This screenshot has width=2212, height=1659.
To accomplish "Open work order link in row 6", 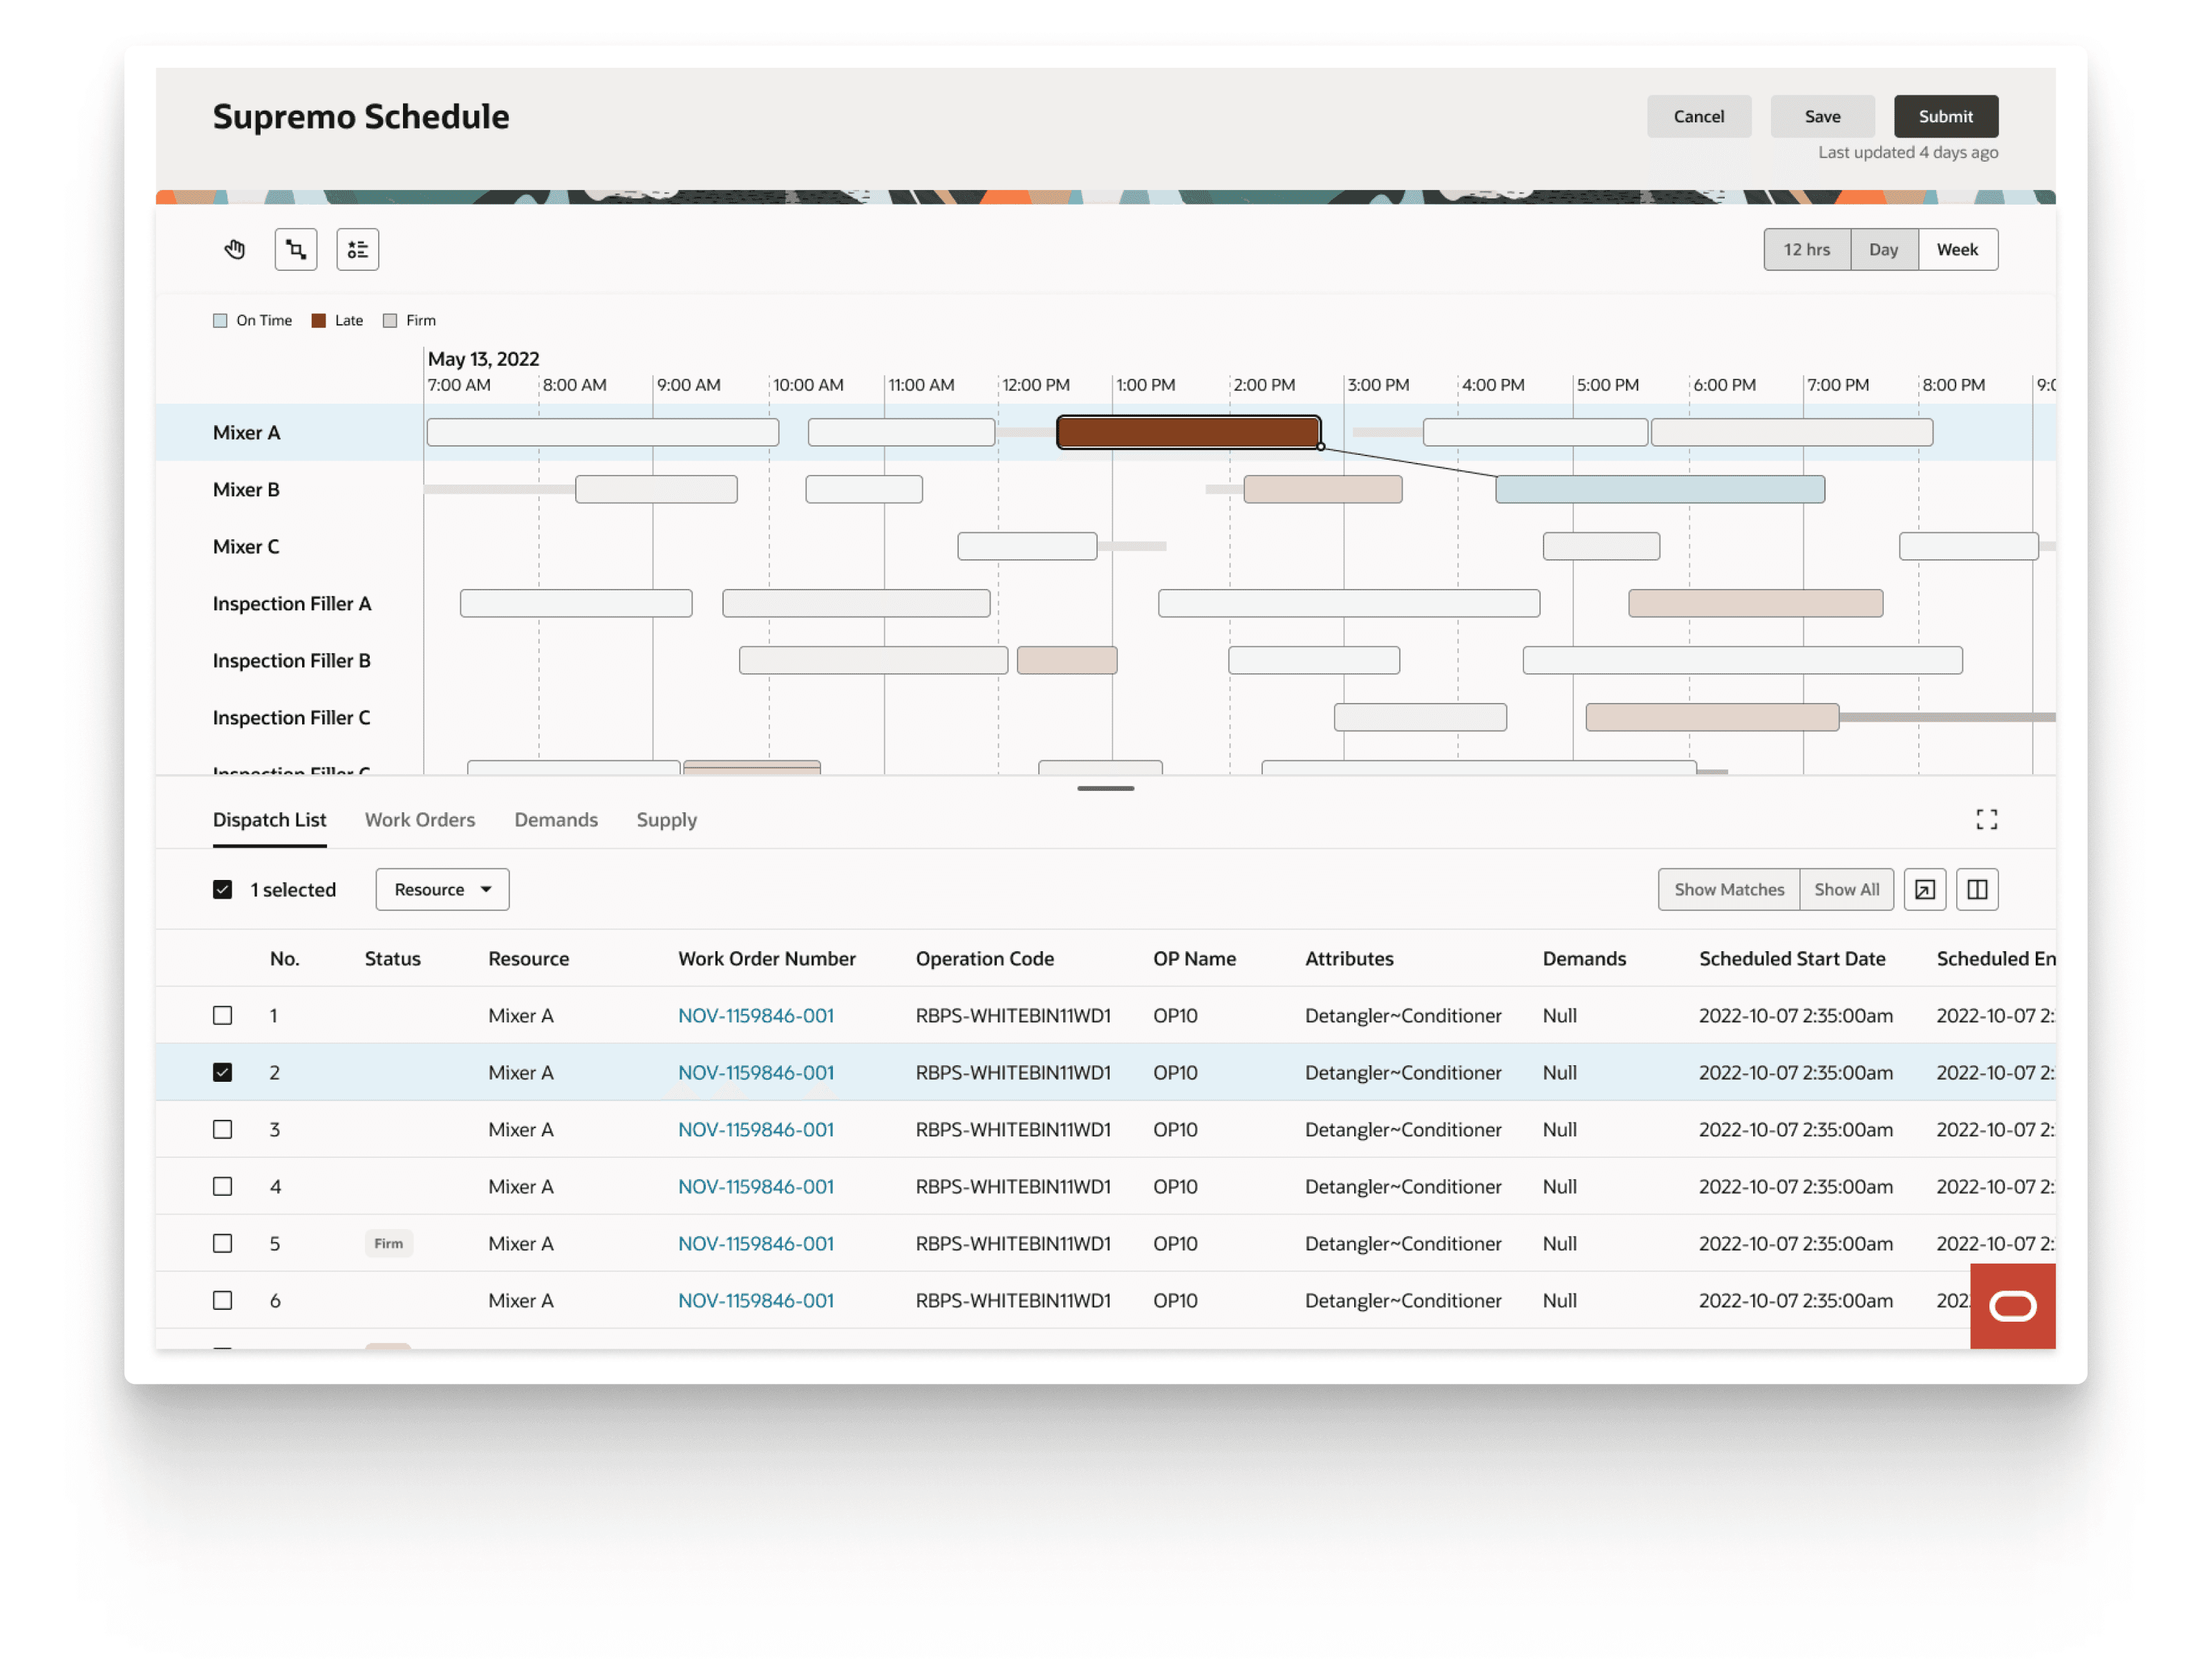I will [756, 1301].
